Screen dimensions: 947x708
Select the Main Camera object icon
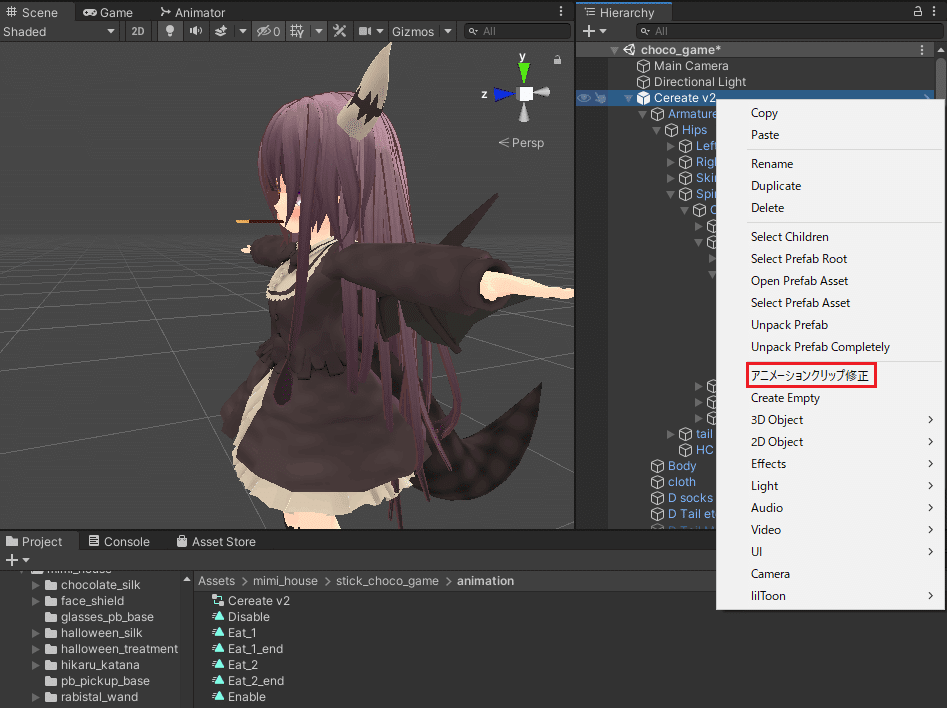(x=644, y=66)
